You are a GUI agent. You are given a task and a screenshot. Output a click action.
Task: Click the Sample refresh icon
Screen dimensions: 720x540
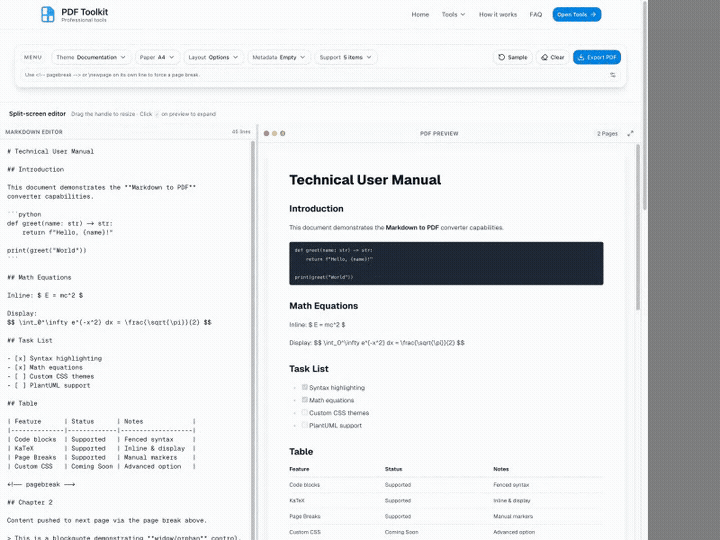coord(501,57)
